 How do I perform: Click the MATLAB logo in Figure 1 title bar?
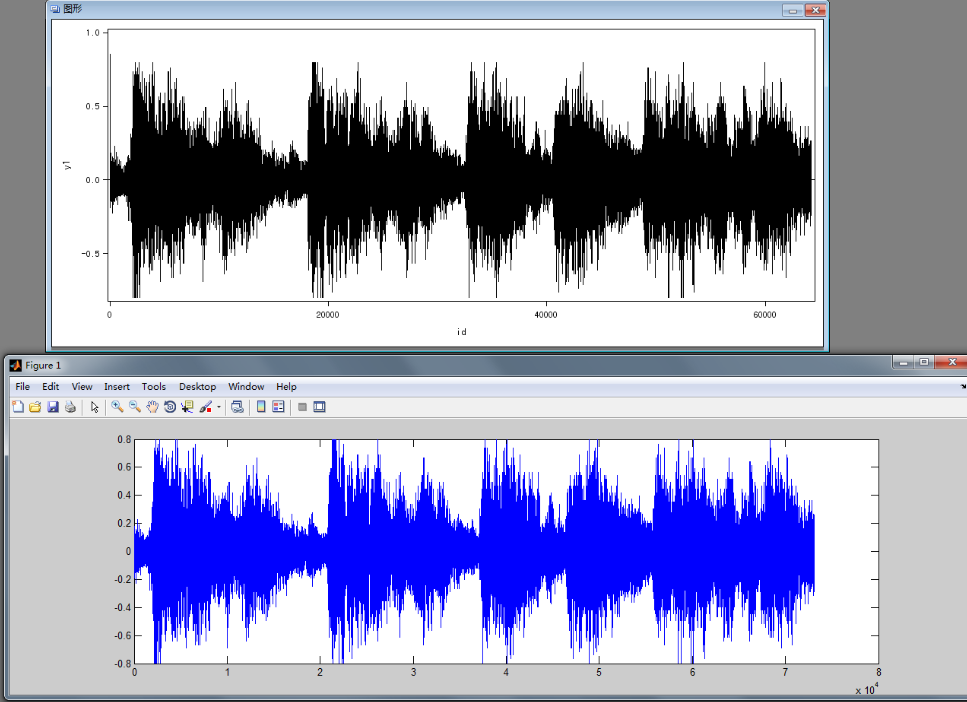click(x=16, y=365)
